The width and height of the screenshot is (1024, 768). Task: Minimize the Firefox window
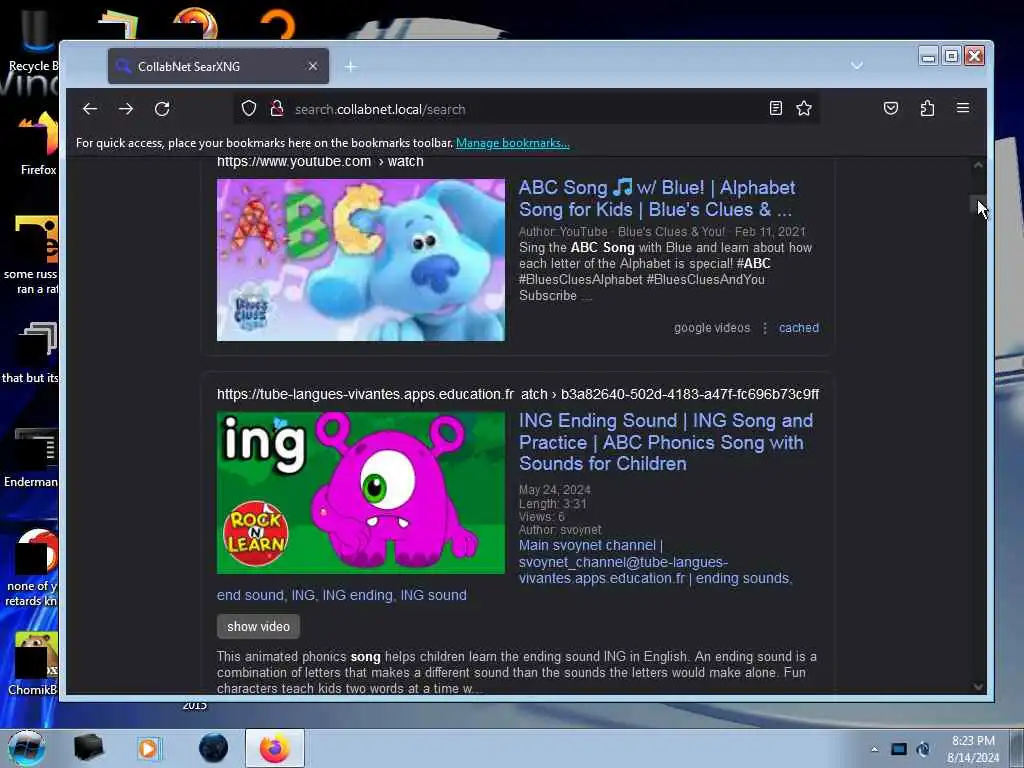pos(928,56)
